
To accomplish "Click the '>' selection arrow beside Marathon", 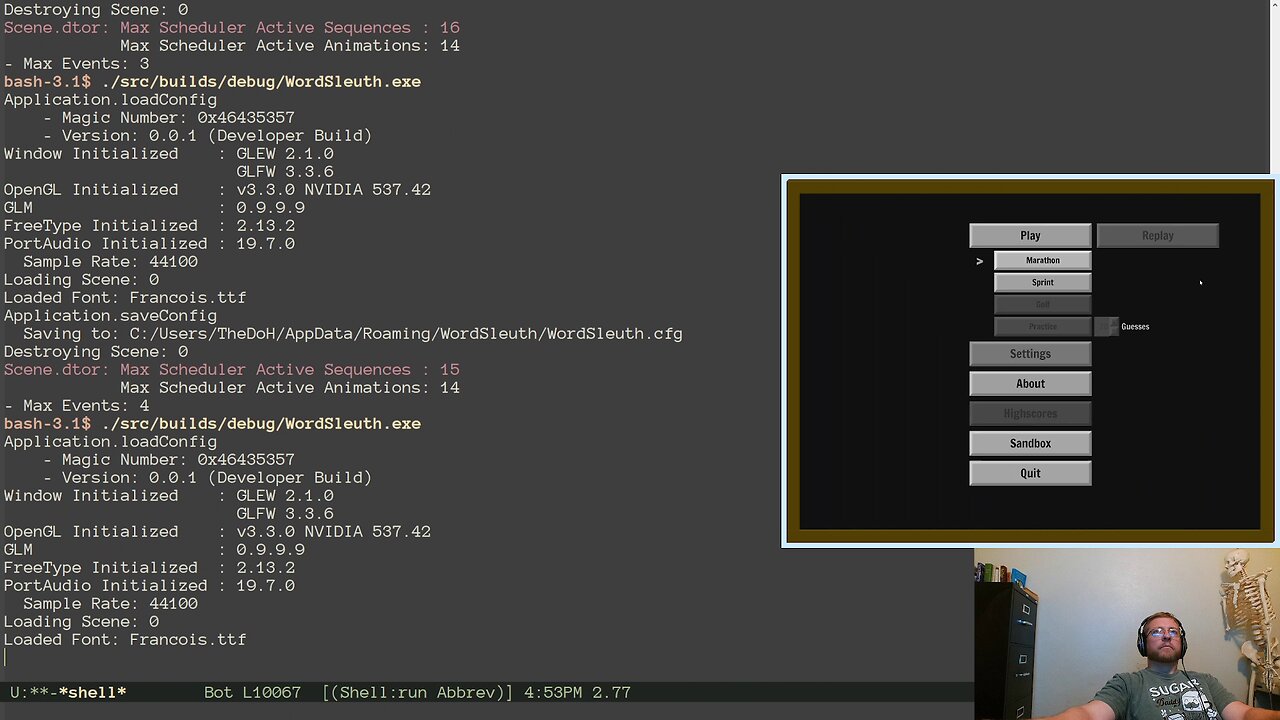I will (980, 261).
